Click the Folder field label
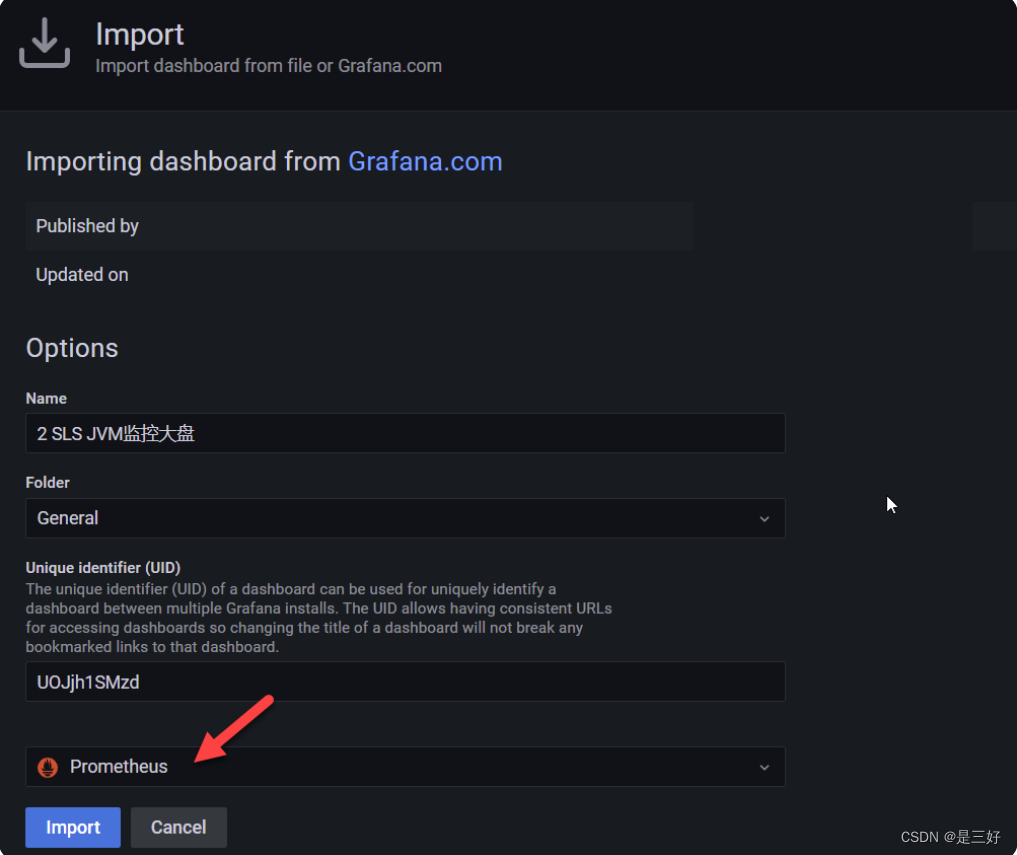The image size is (1017, 855). coord(47,483)
